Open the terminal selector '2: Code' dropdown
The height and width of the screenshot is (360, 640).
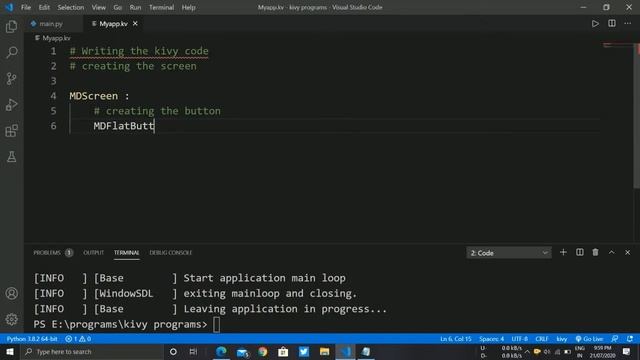(509, 253)
